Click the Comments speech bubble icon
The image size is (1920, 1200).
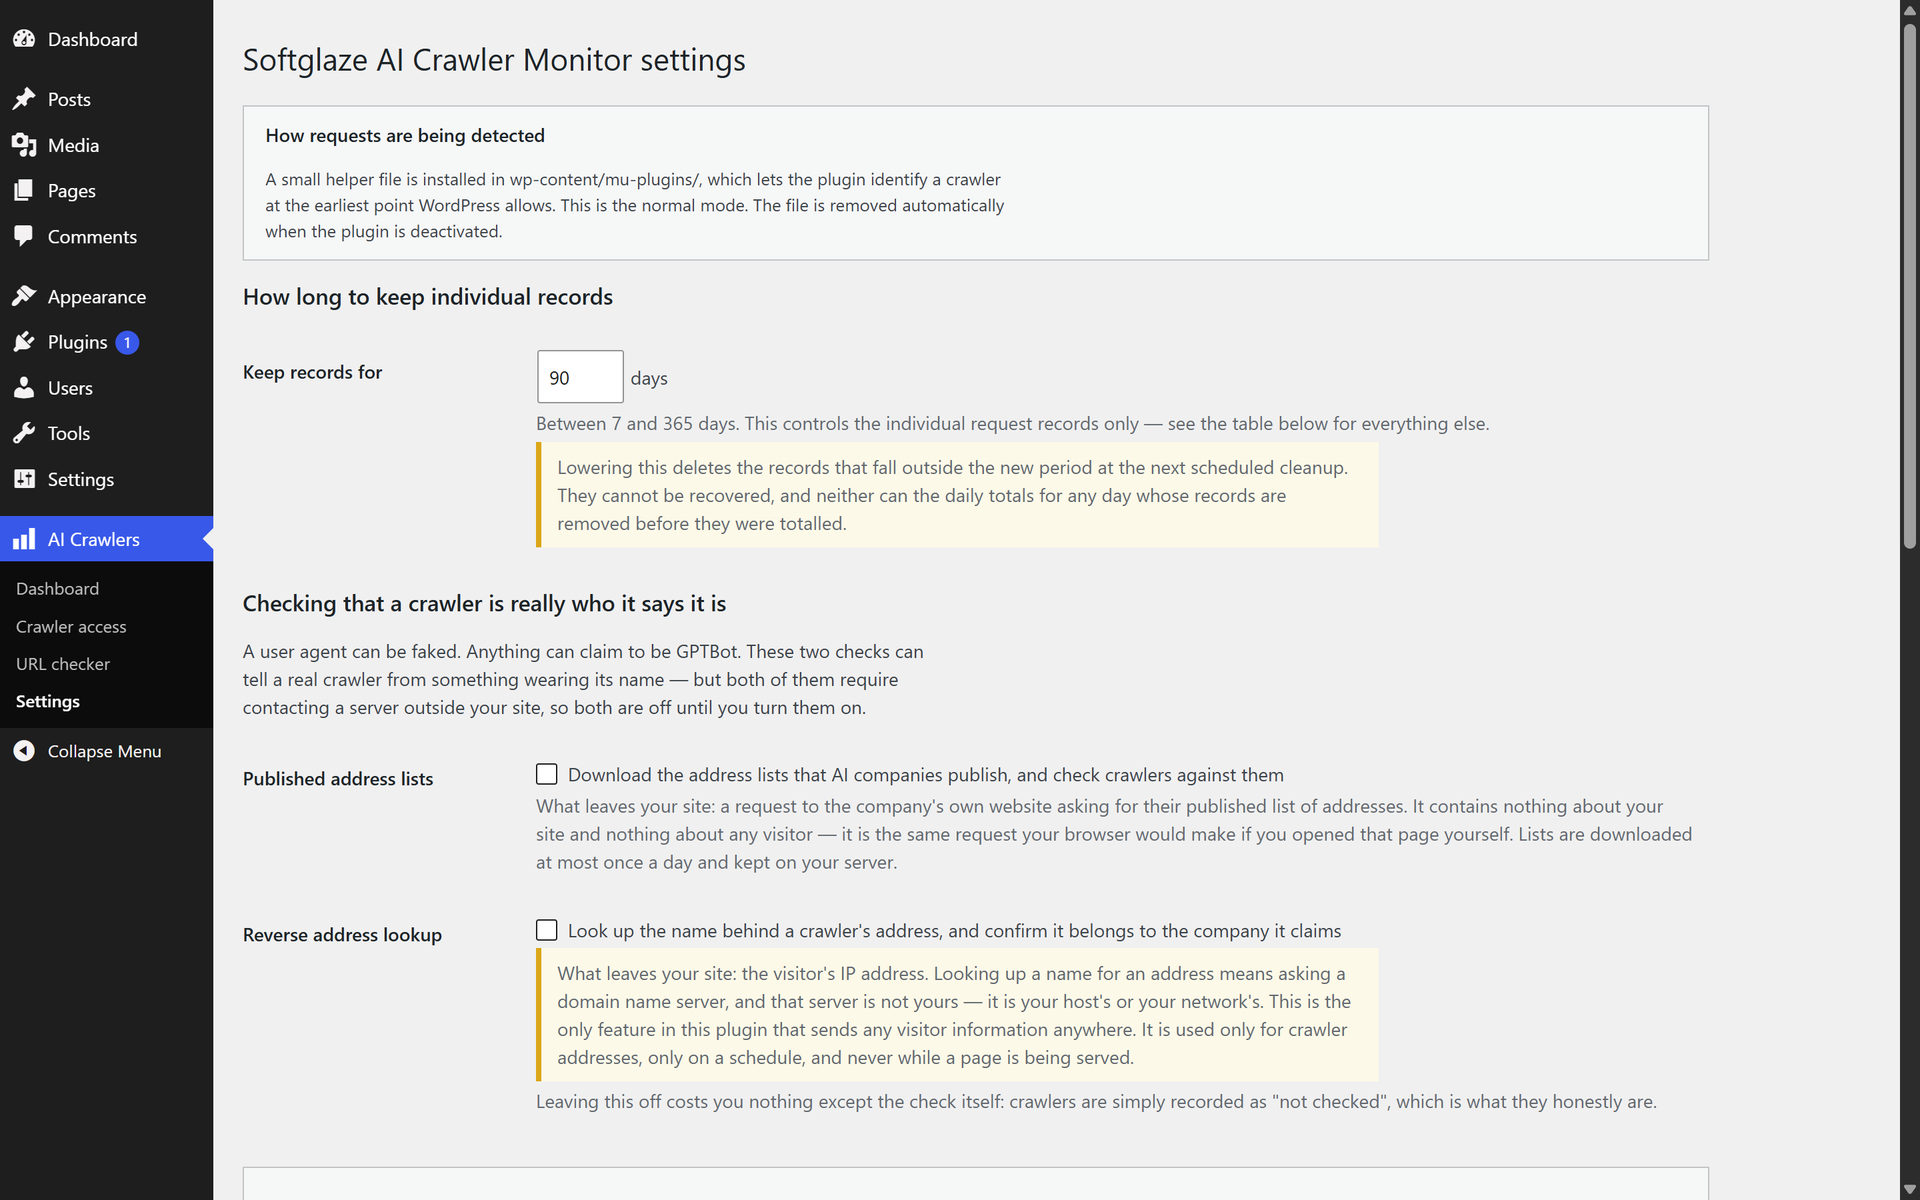(24, 236)
